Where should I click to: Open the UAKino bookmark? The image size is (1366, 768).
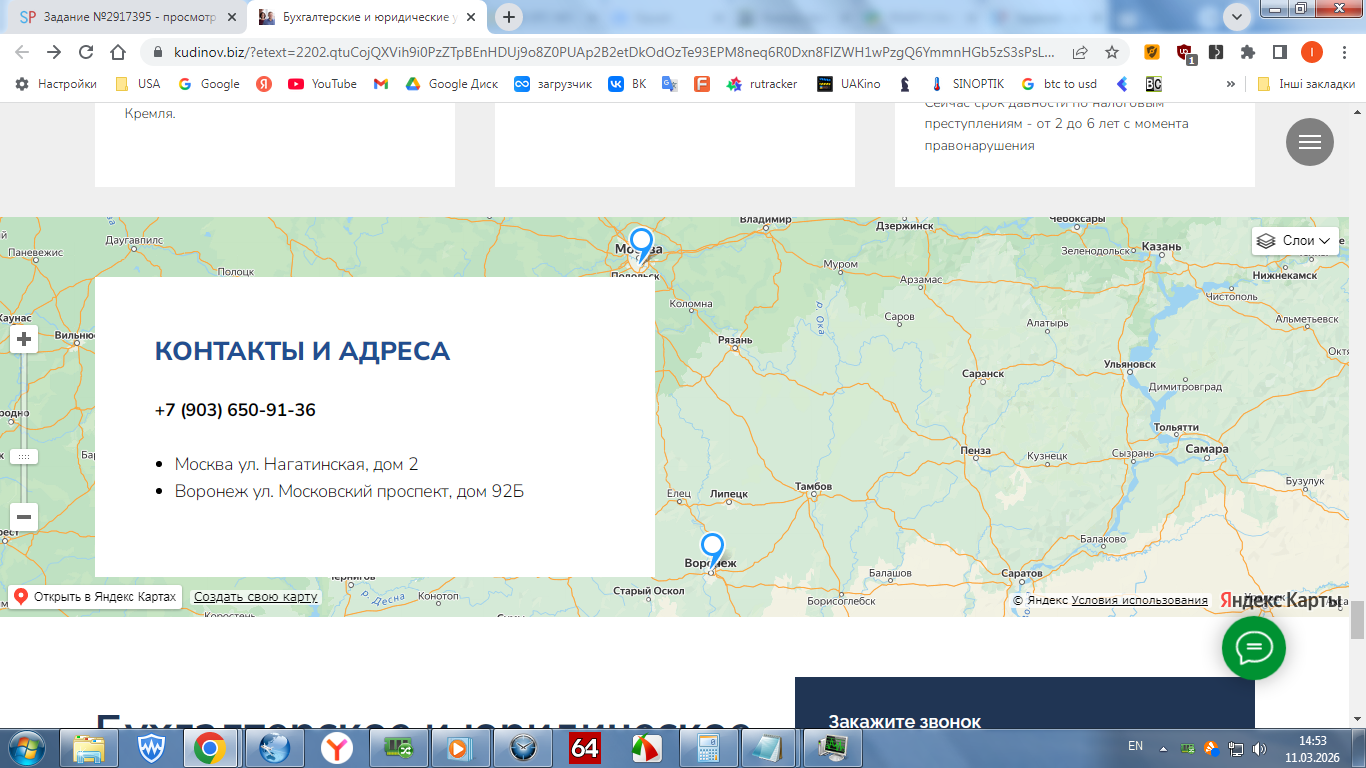point(849,84)
